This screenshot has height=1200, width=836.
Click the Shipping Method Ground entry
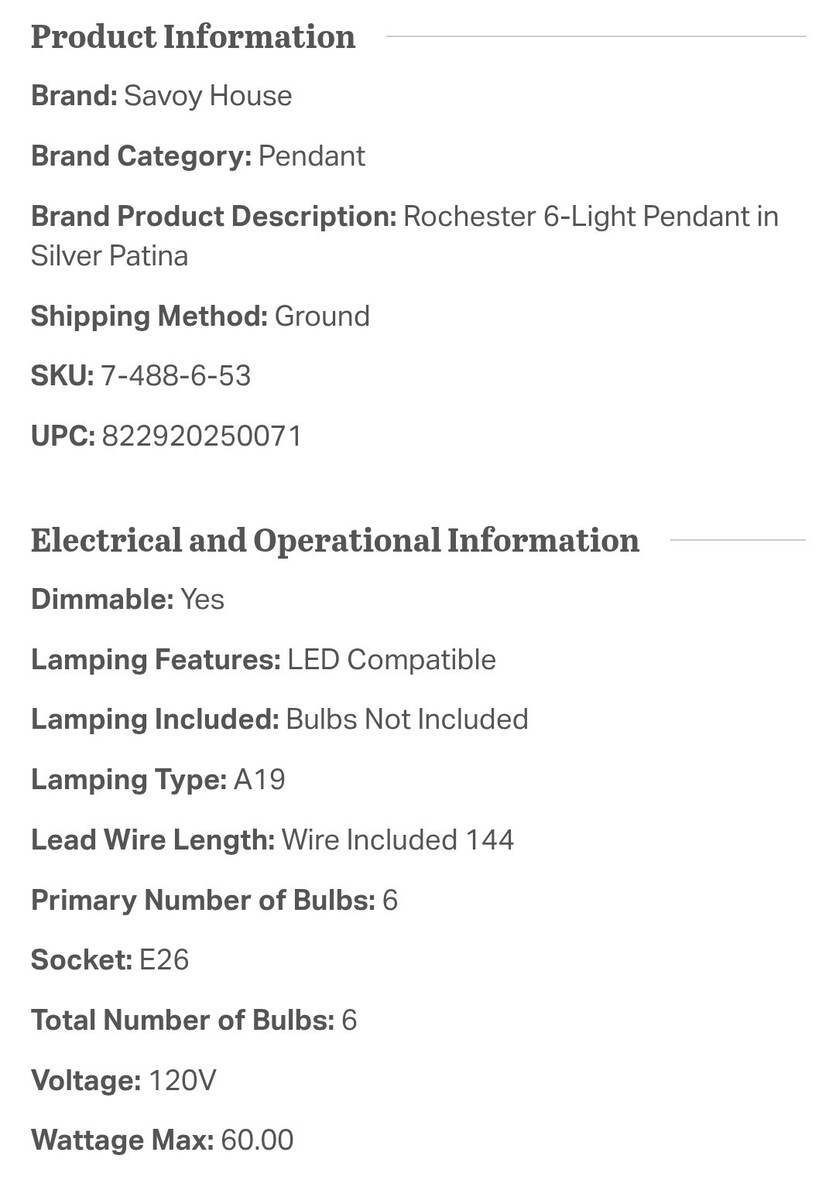(200, 316)
